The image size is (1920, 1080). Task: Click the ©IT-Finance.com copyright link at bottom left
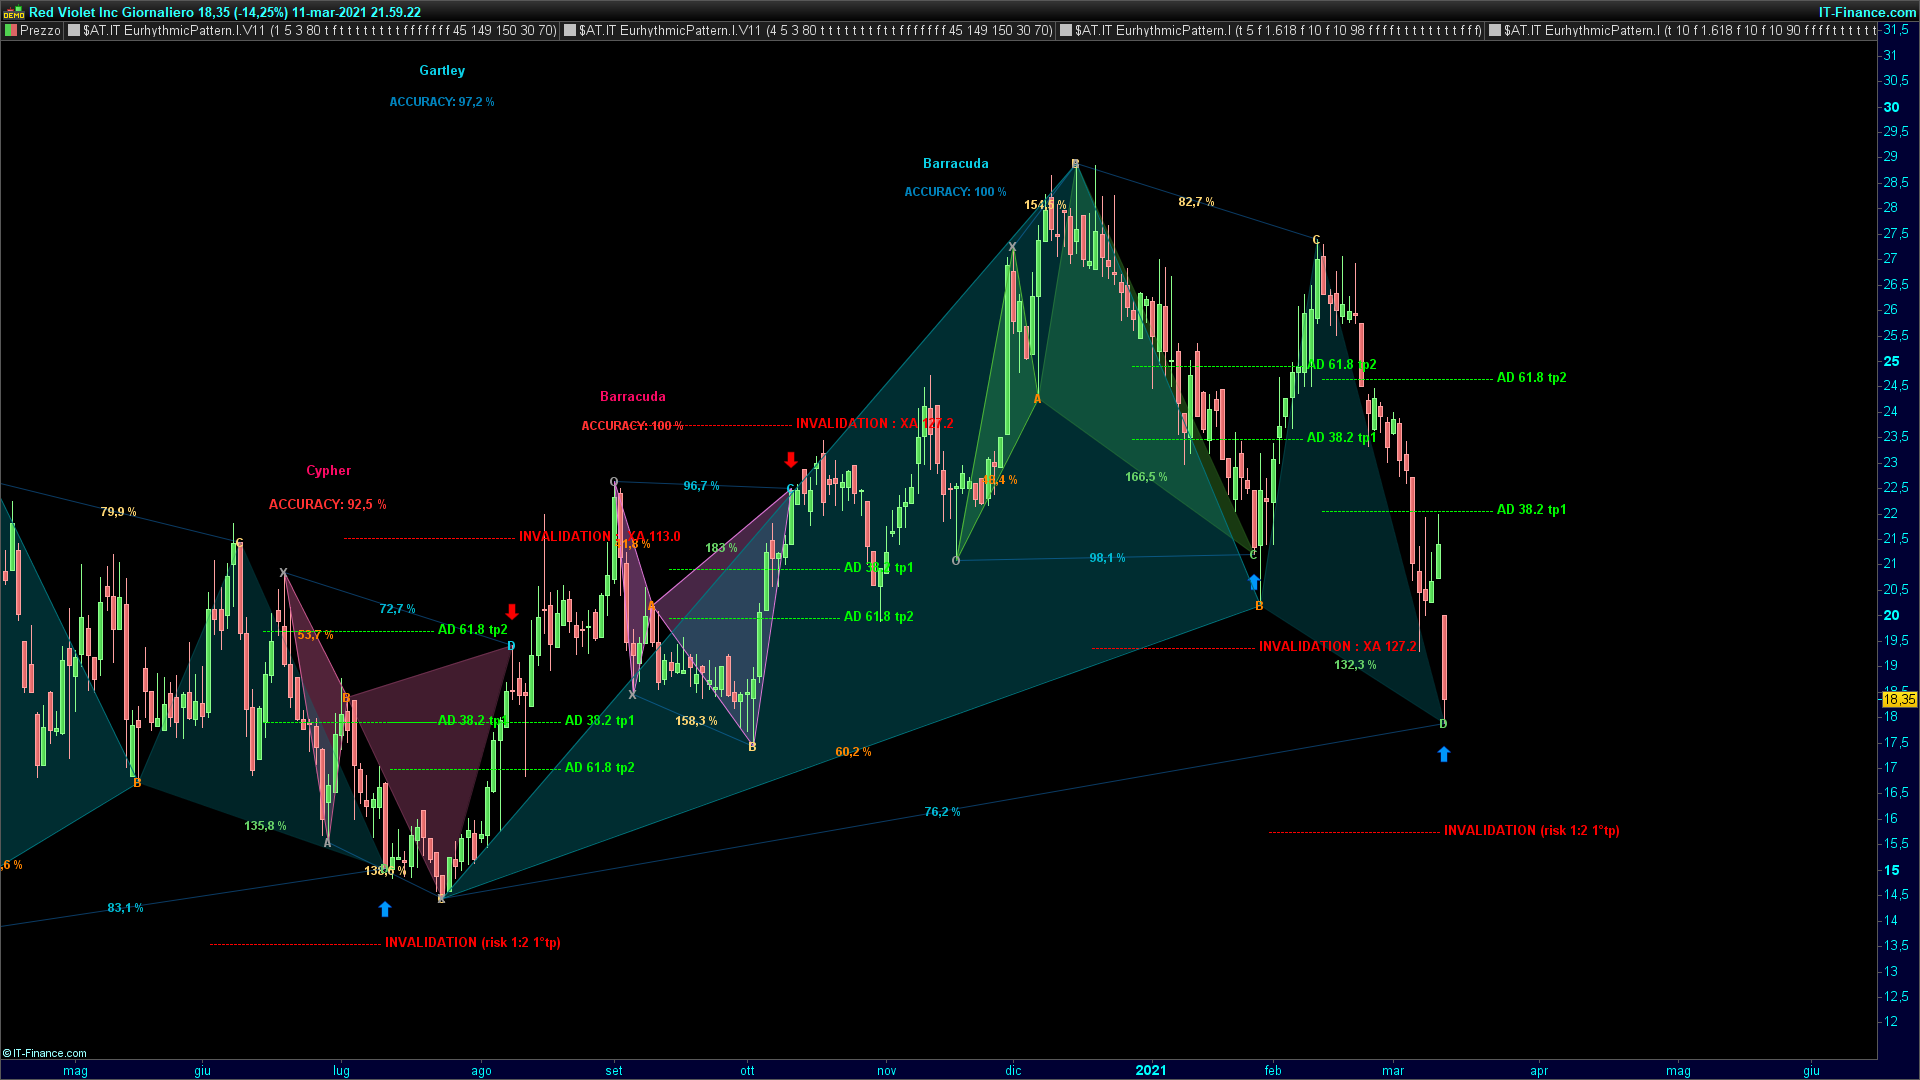pos(45,1053)
